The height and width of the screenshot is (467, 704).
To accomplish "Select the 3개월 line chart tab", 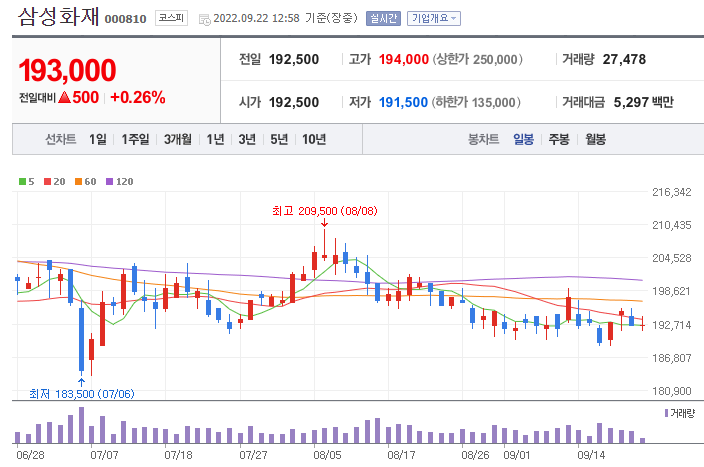I will click(x=178, y=139).
